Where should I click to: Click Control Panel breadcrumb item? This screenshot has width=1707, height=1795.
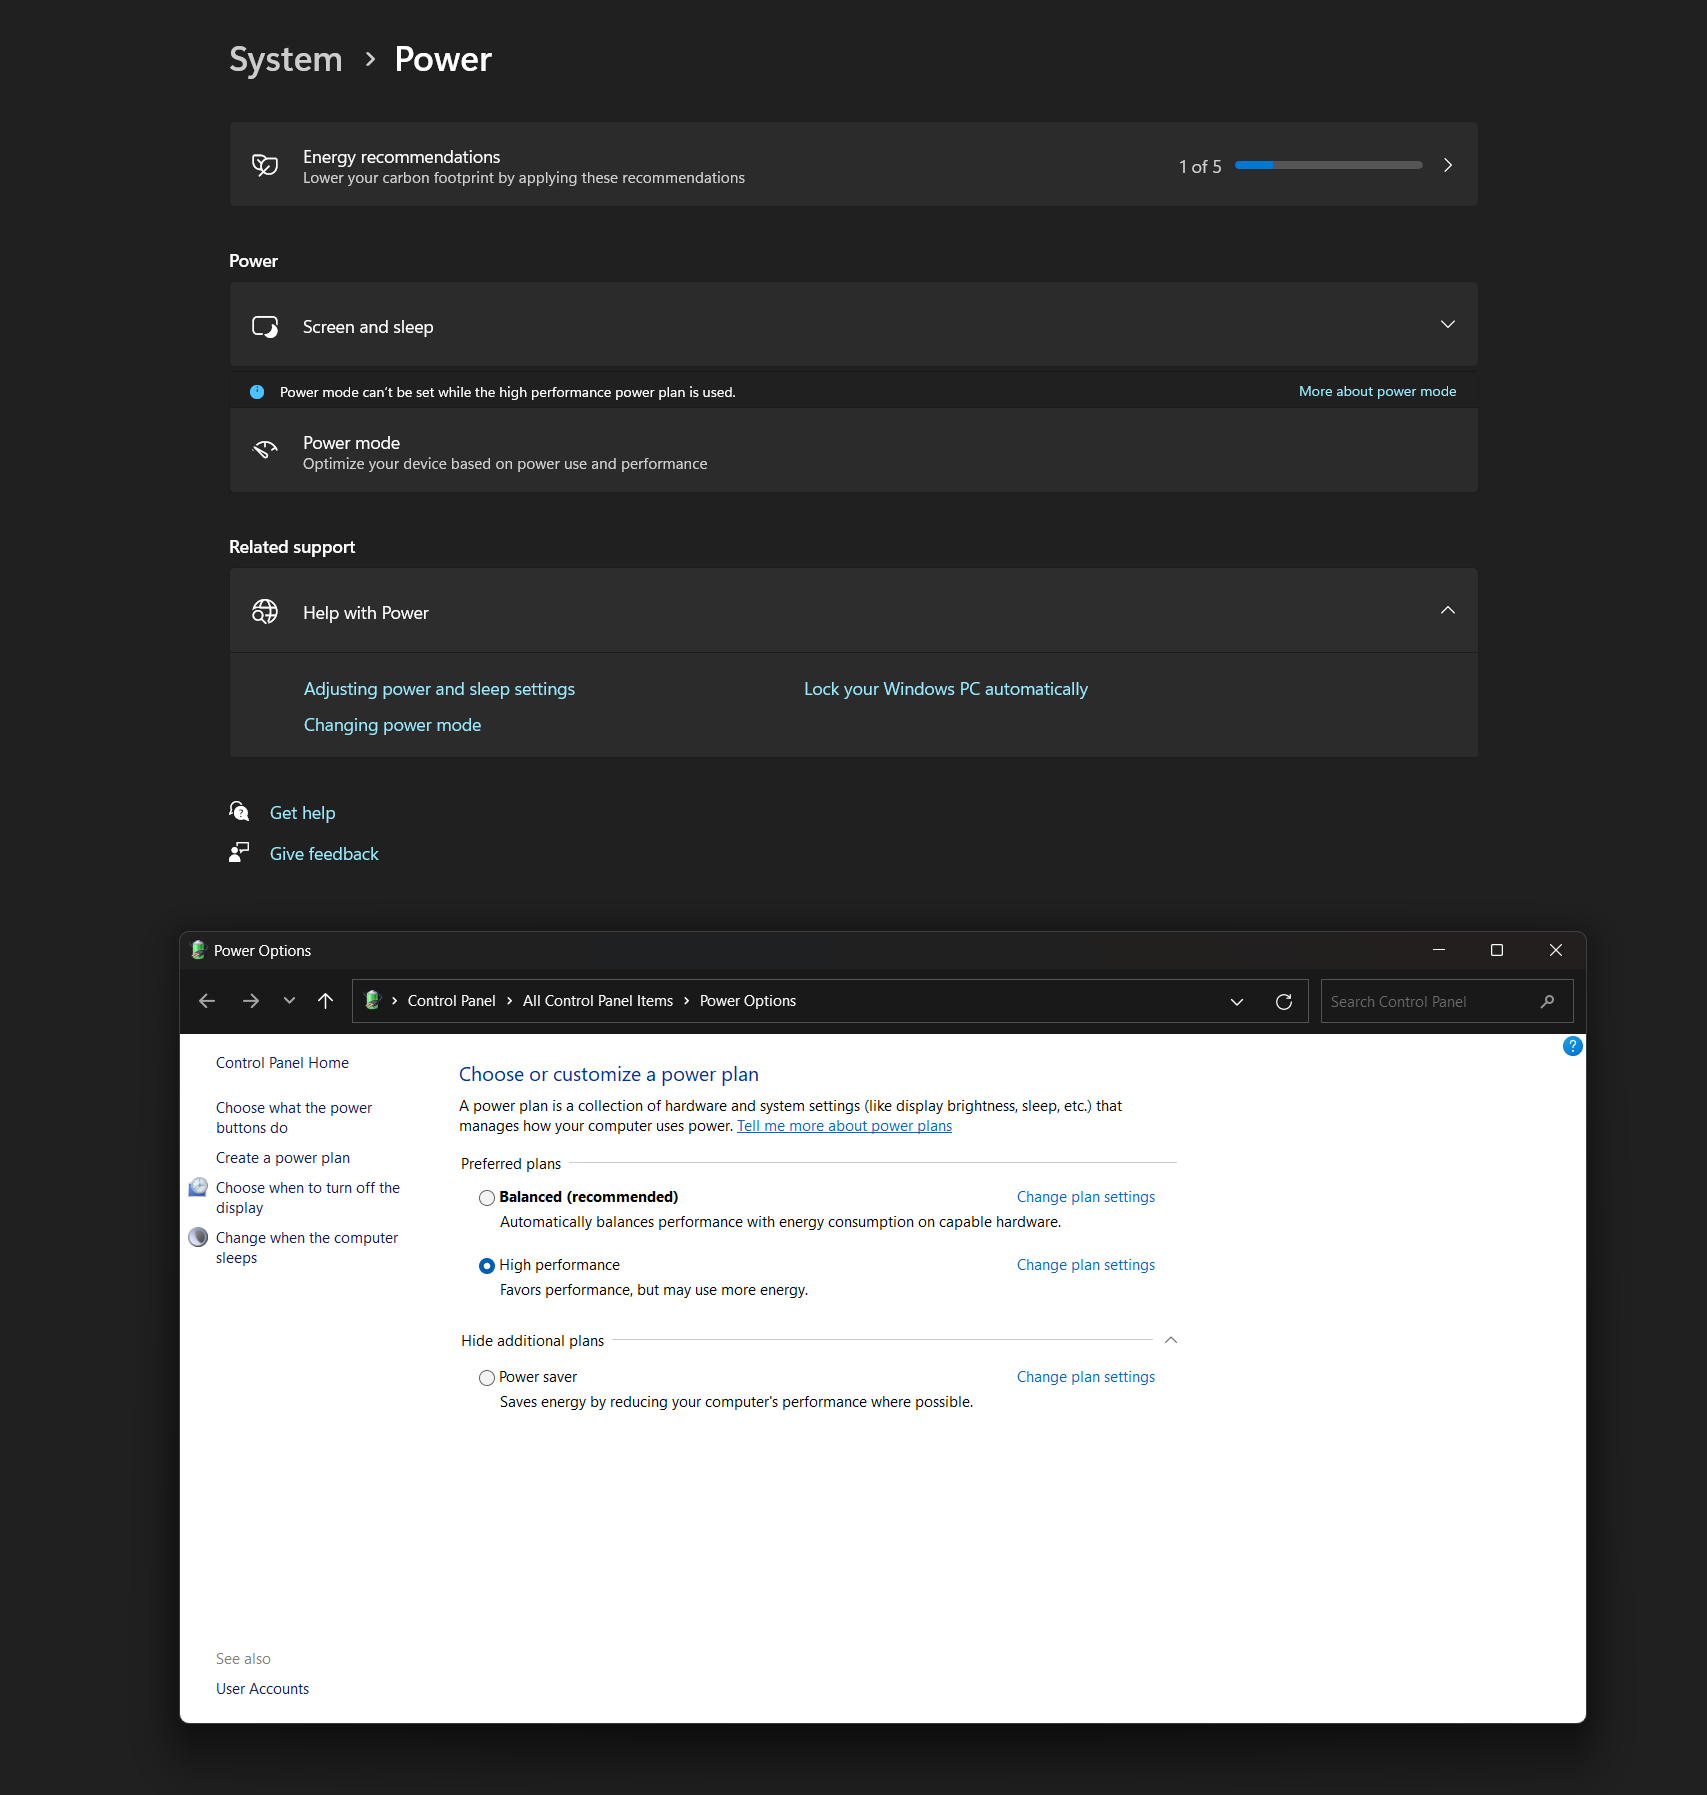coord(451,1001)
